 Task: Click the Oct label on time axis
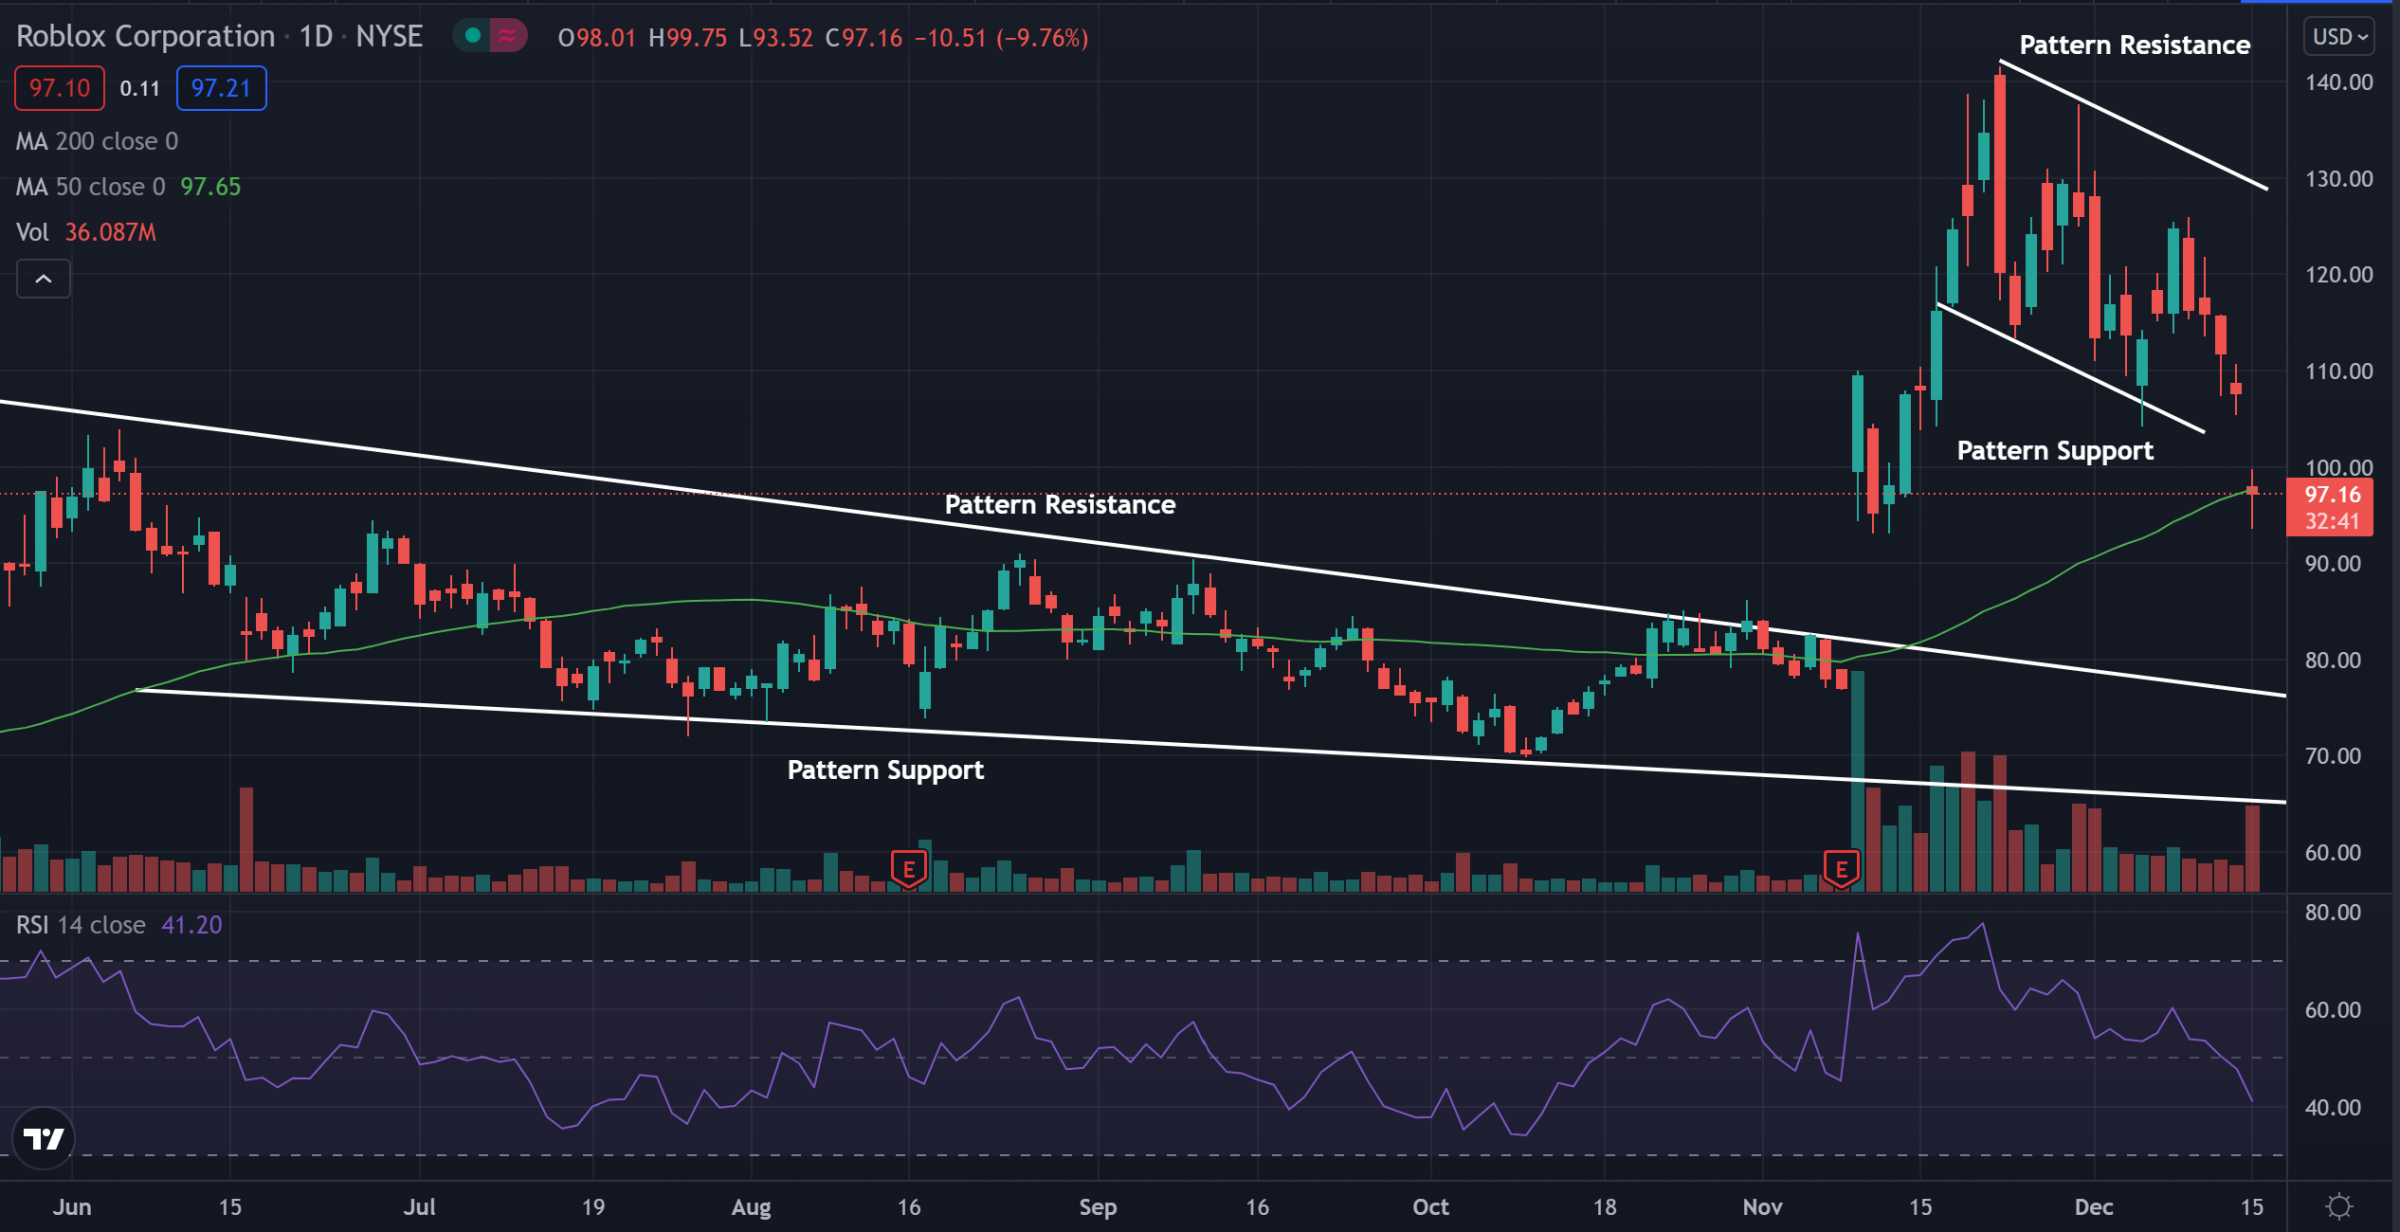1430,1207
